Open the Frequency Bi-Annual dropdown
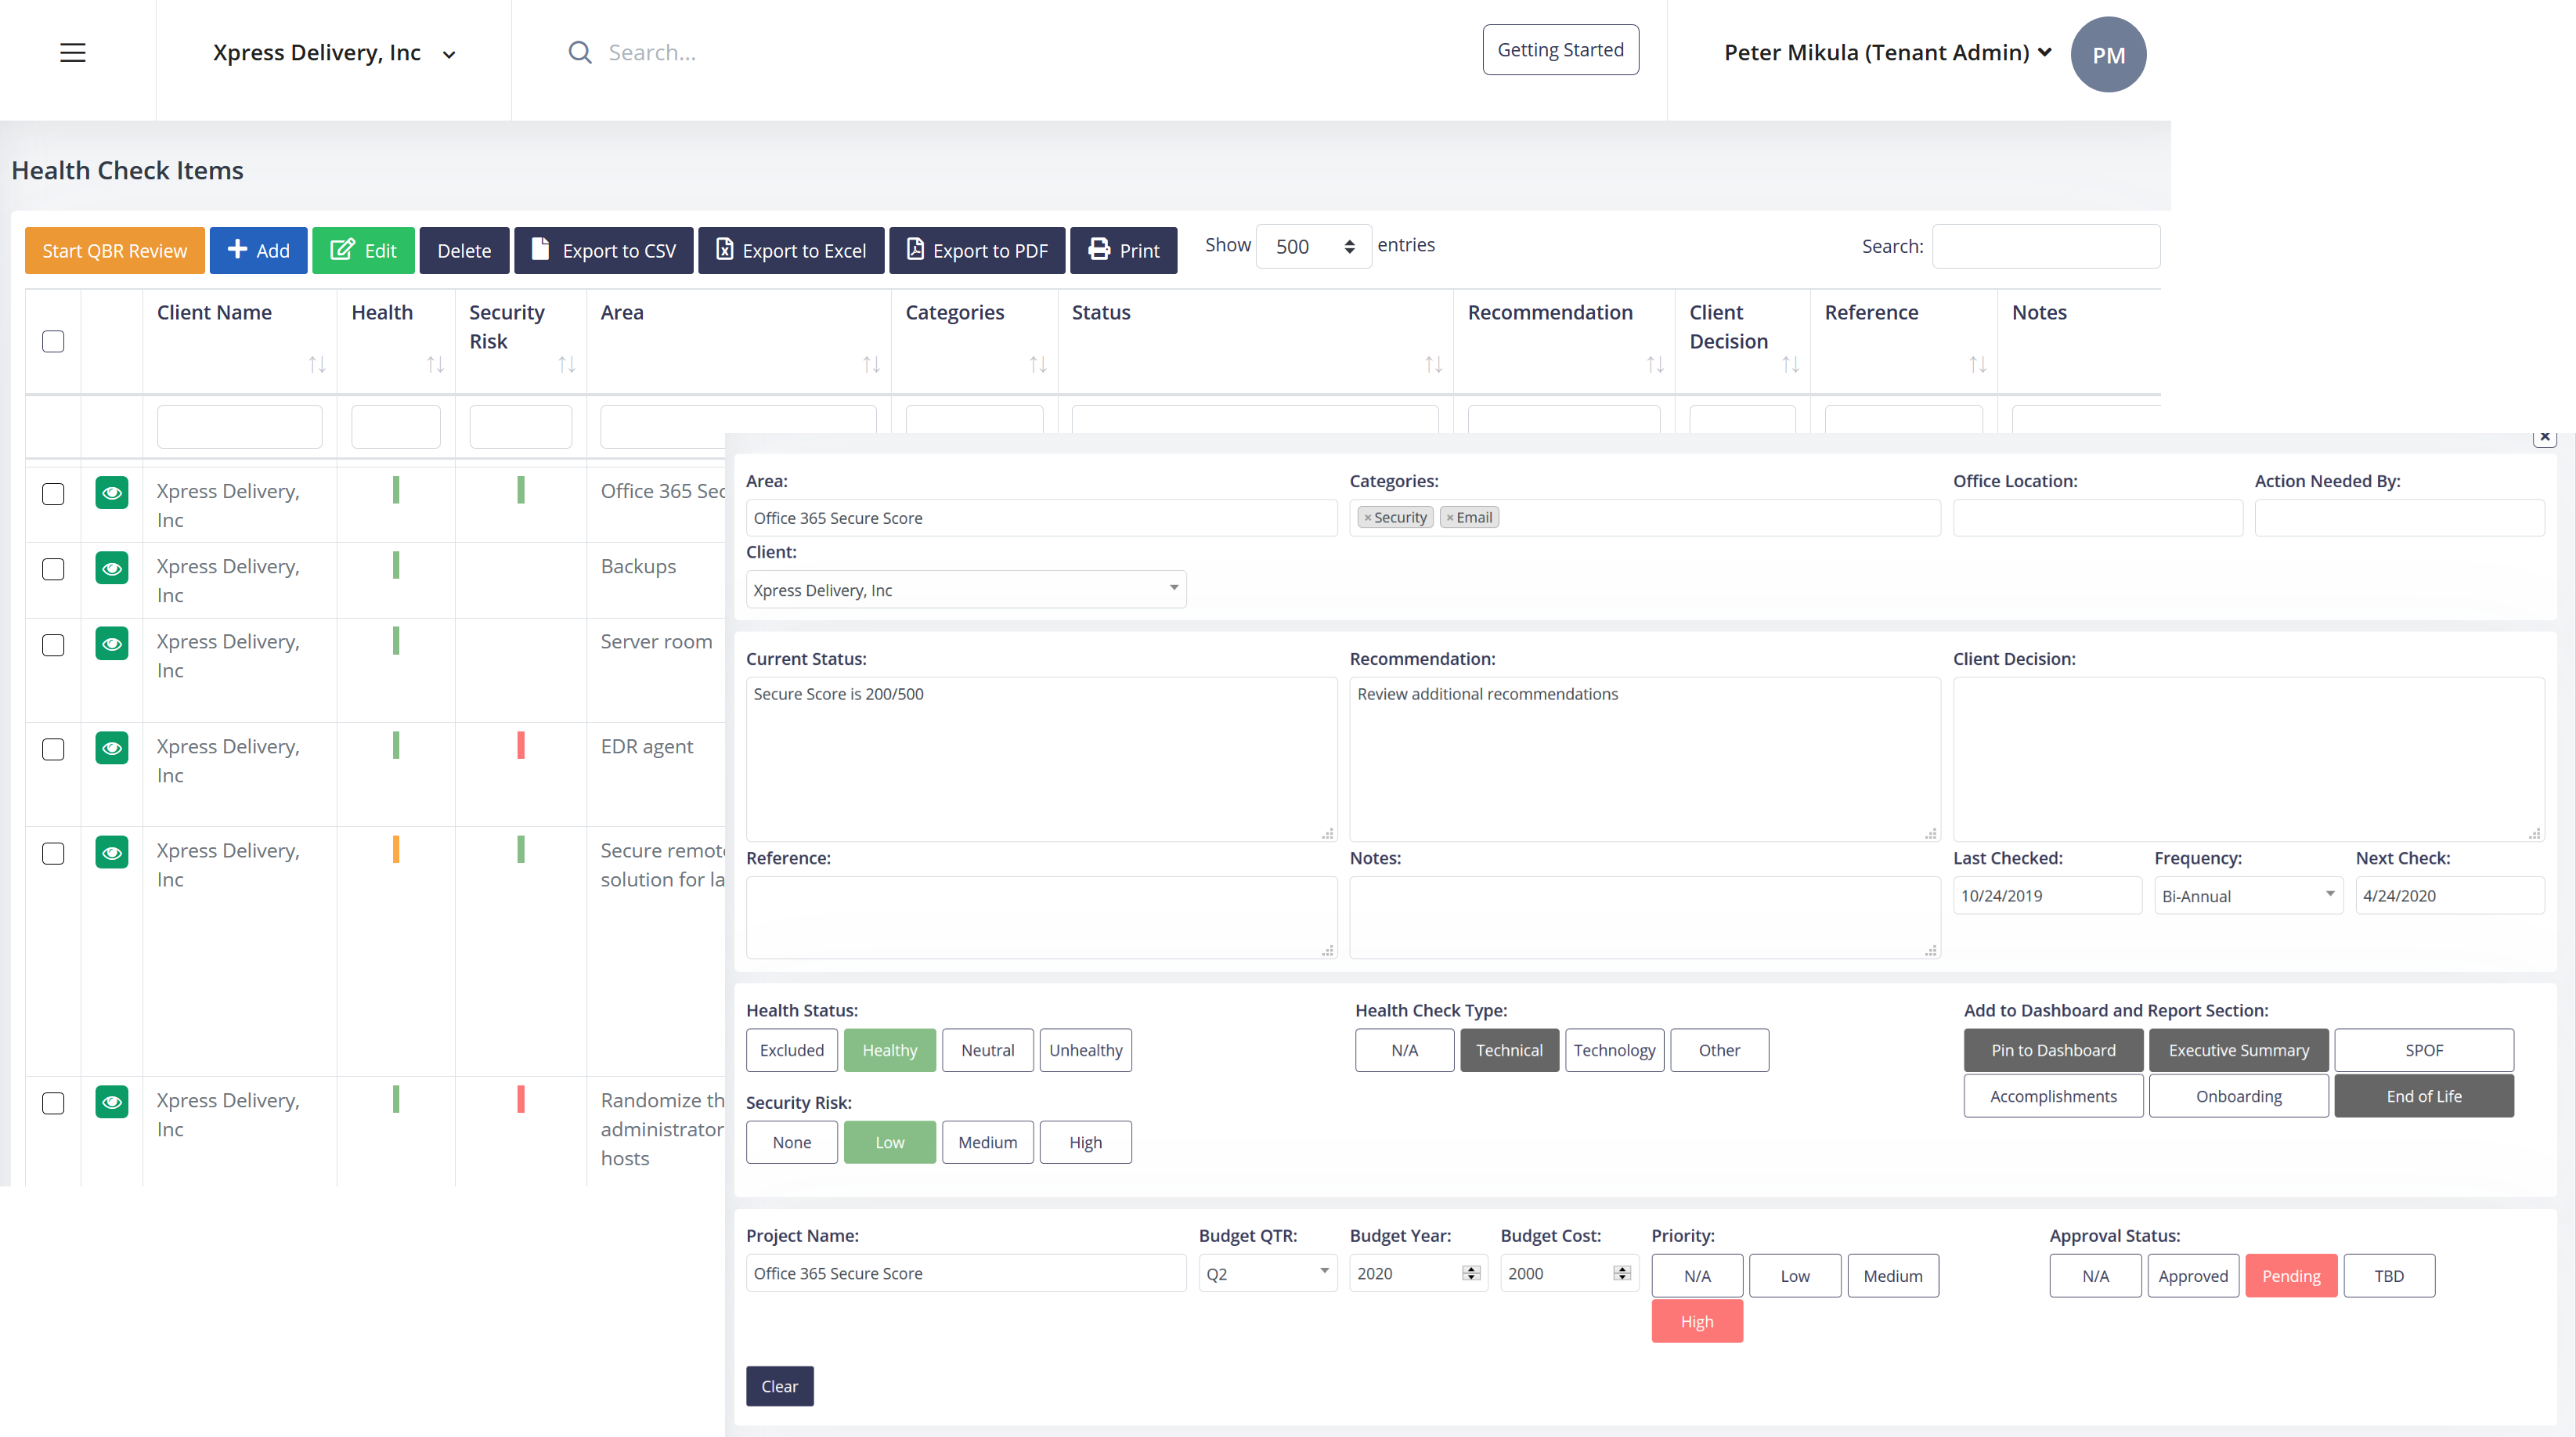The width and height of the screenshot is (2576, 1437). (x=2248, y=896)
